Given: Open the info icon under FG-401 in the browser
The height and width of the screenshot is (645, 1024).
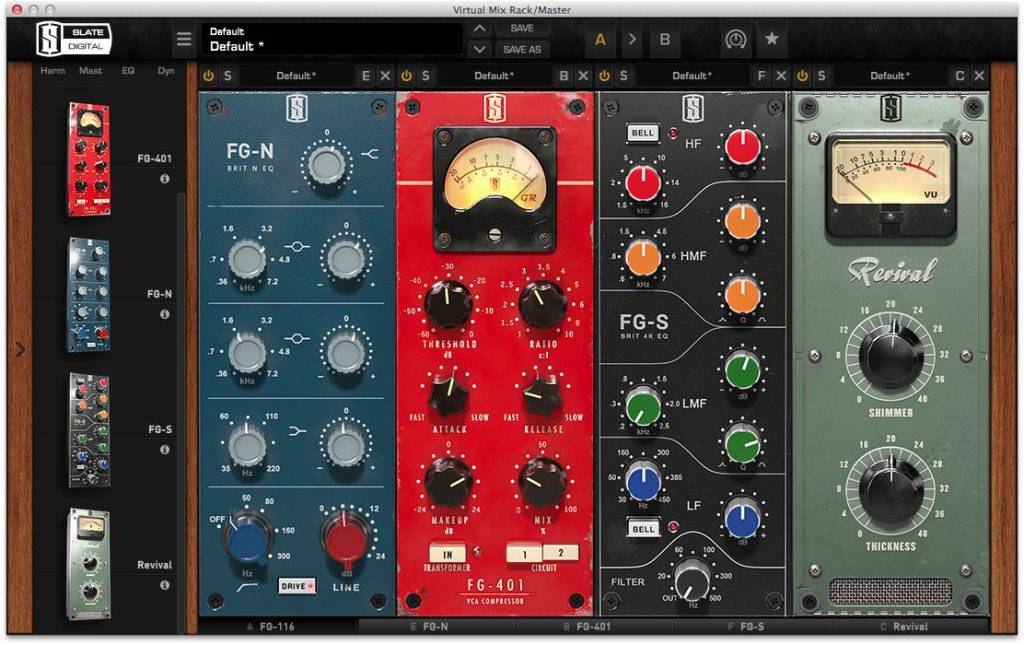Looking at the screenshot, I should (x=164, y=179).
